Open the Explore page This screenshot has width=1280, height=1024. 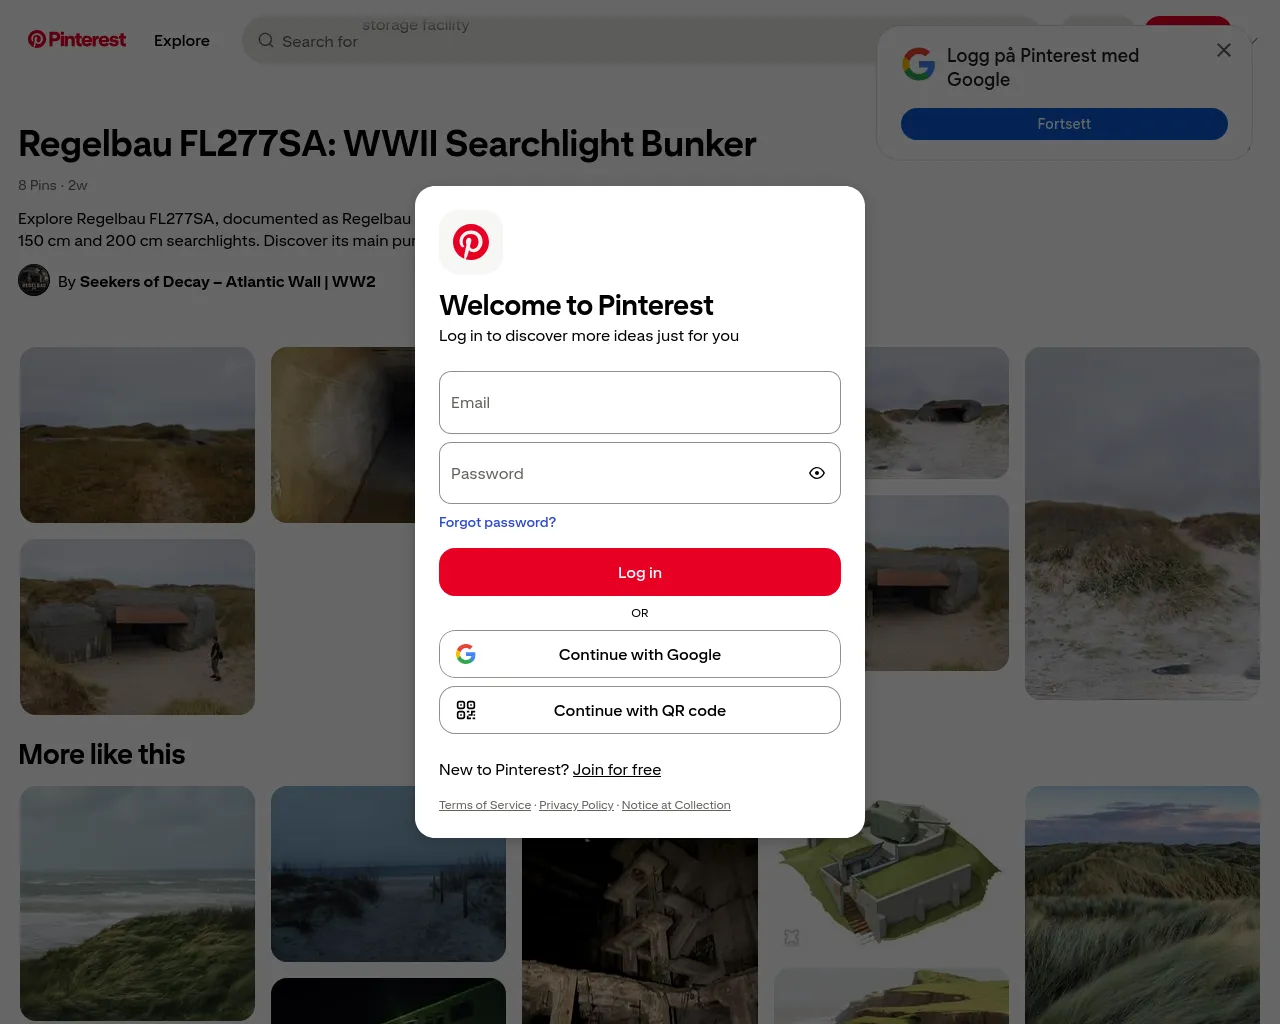[182, 41]
